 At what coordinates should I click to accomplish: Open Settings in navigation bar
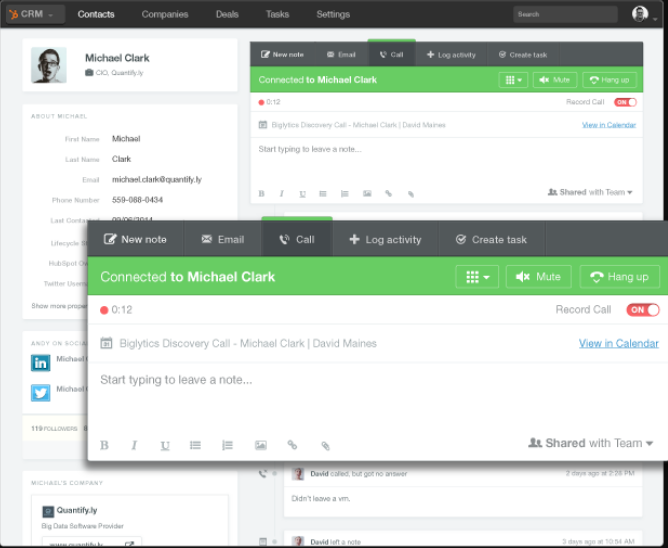[x=333, y=14]
